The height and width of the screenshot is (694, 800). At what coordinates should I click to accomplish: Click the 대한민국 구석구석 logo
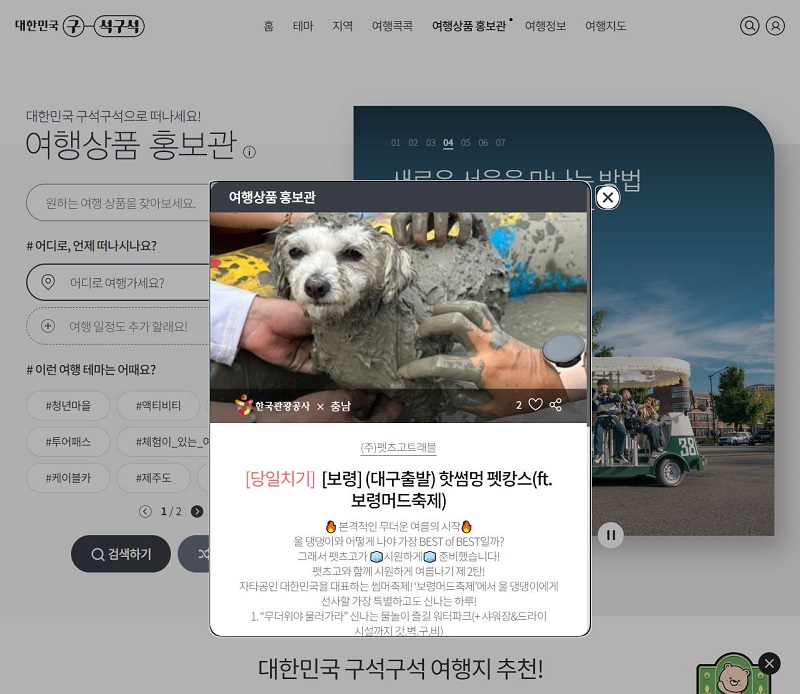(x=80, y=26)
